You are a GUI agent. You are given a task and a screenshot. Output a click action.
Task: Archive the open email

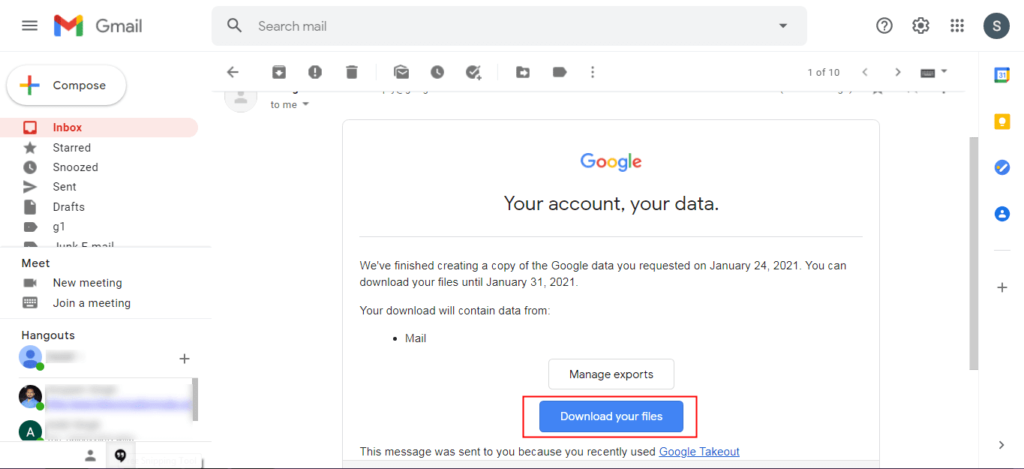pyautogui.click(x=279, y=73)
